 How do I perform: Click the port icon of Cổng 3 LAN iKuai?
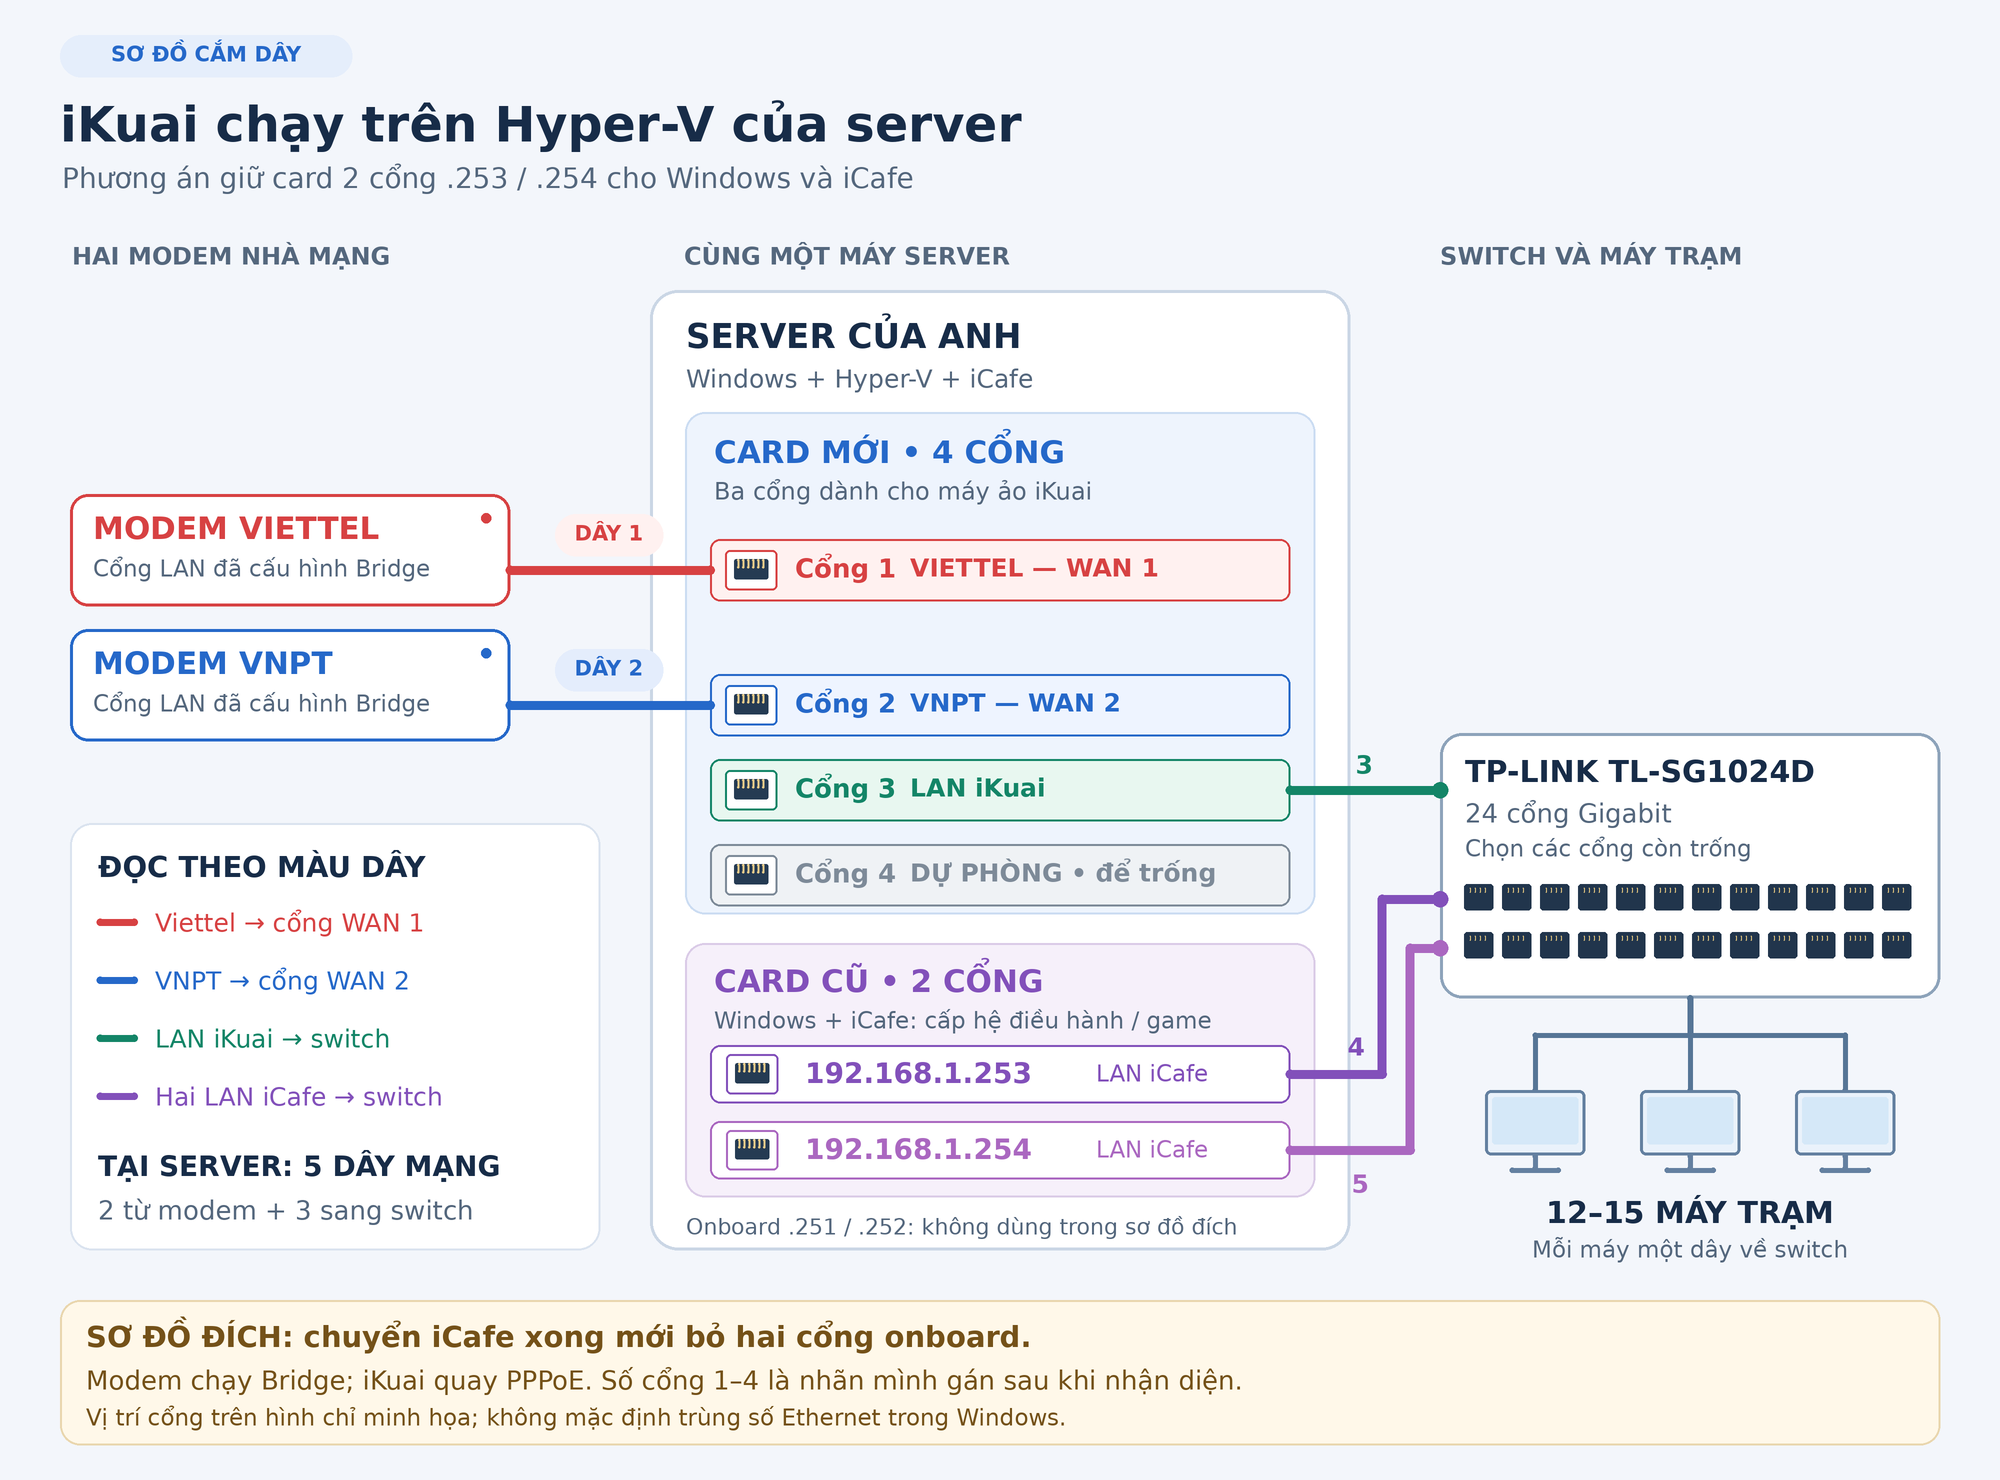click(x=751, y=790)
